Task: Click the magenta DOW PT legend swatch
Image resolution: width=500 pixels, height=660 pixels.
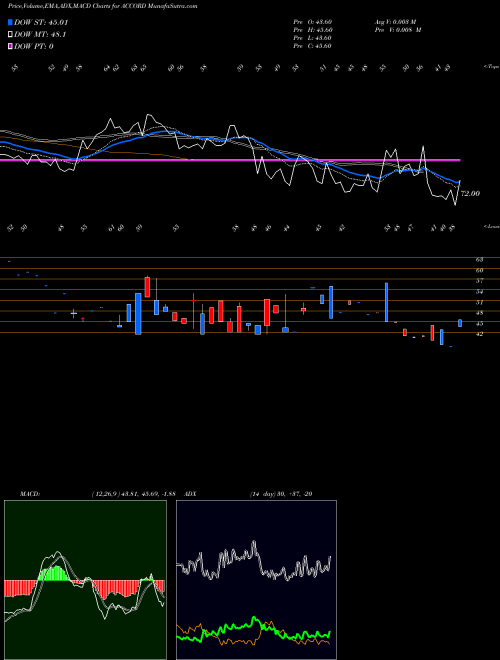Action: (x=10, y=46)
